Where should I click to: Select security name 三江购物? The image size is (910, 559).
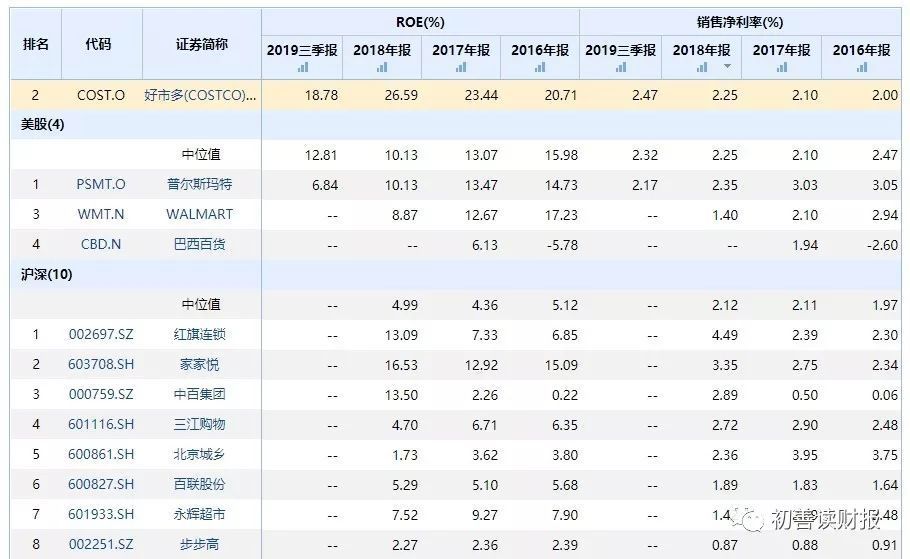200,424
